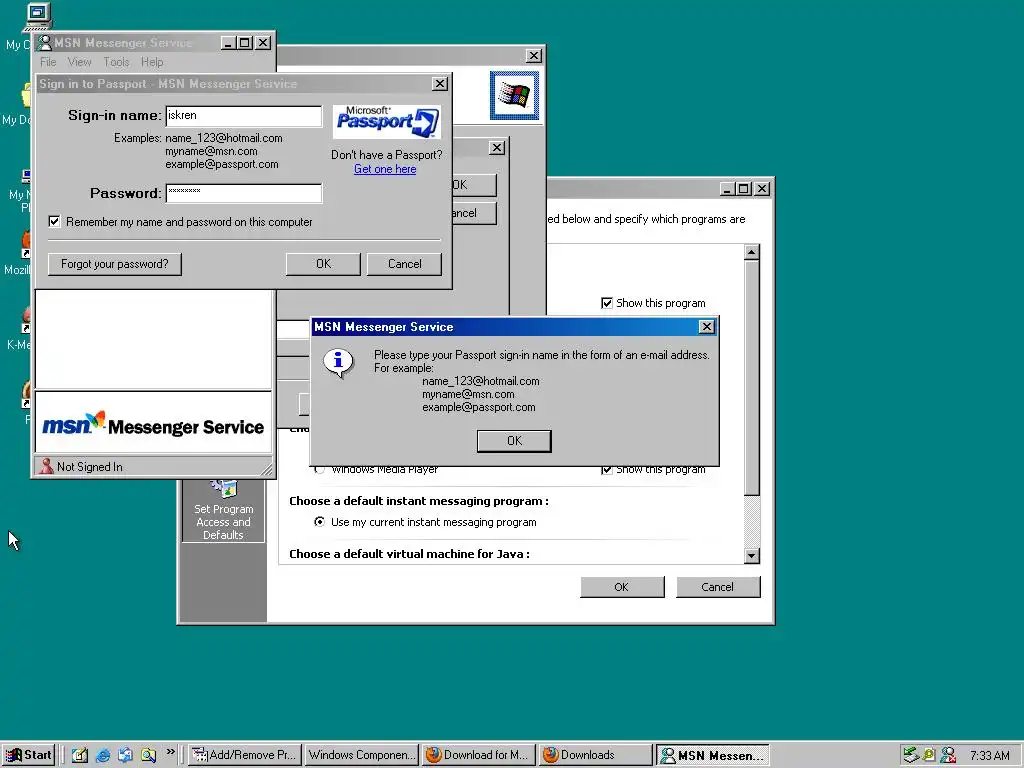1024x768 pixels.
Task: Click the scroll down arrow in the defaults list
Action: (752, 556)
